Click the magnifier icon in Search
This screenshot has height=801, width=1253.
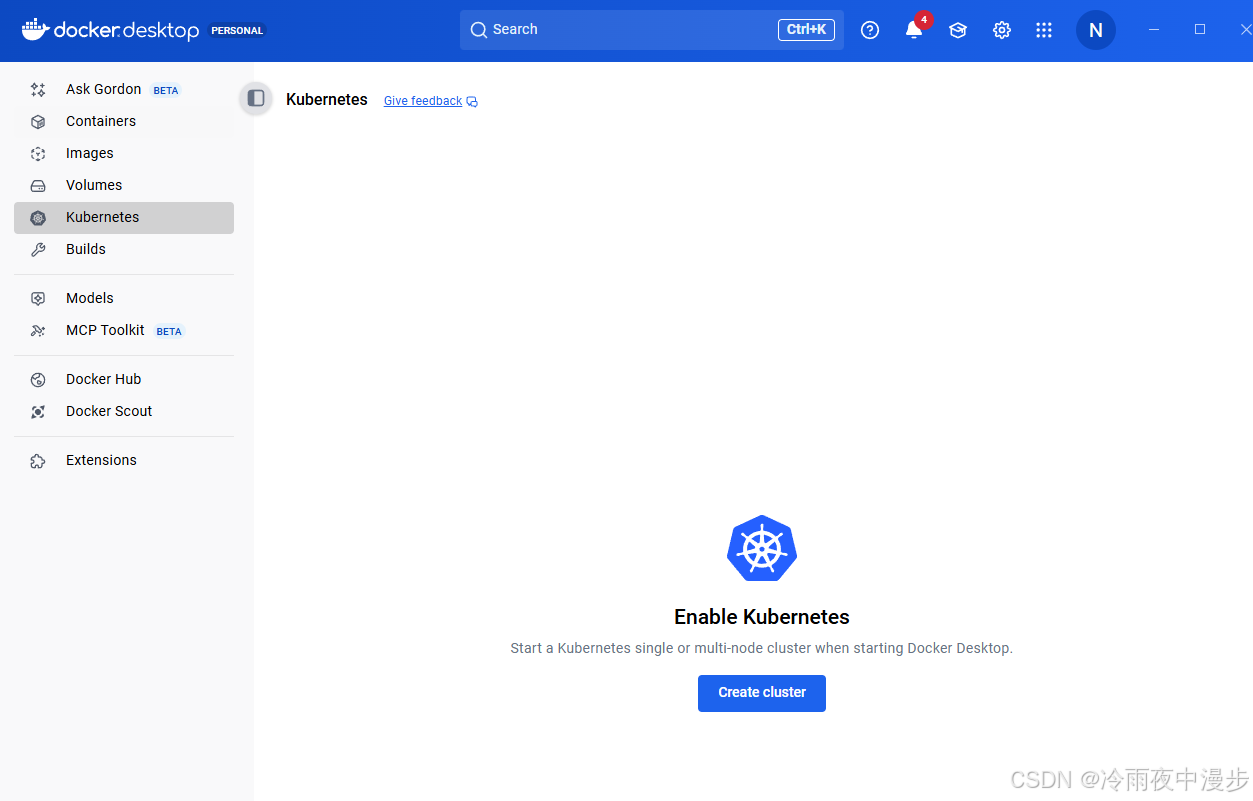(x=479, y=30)
